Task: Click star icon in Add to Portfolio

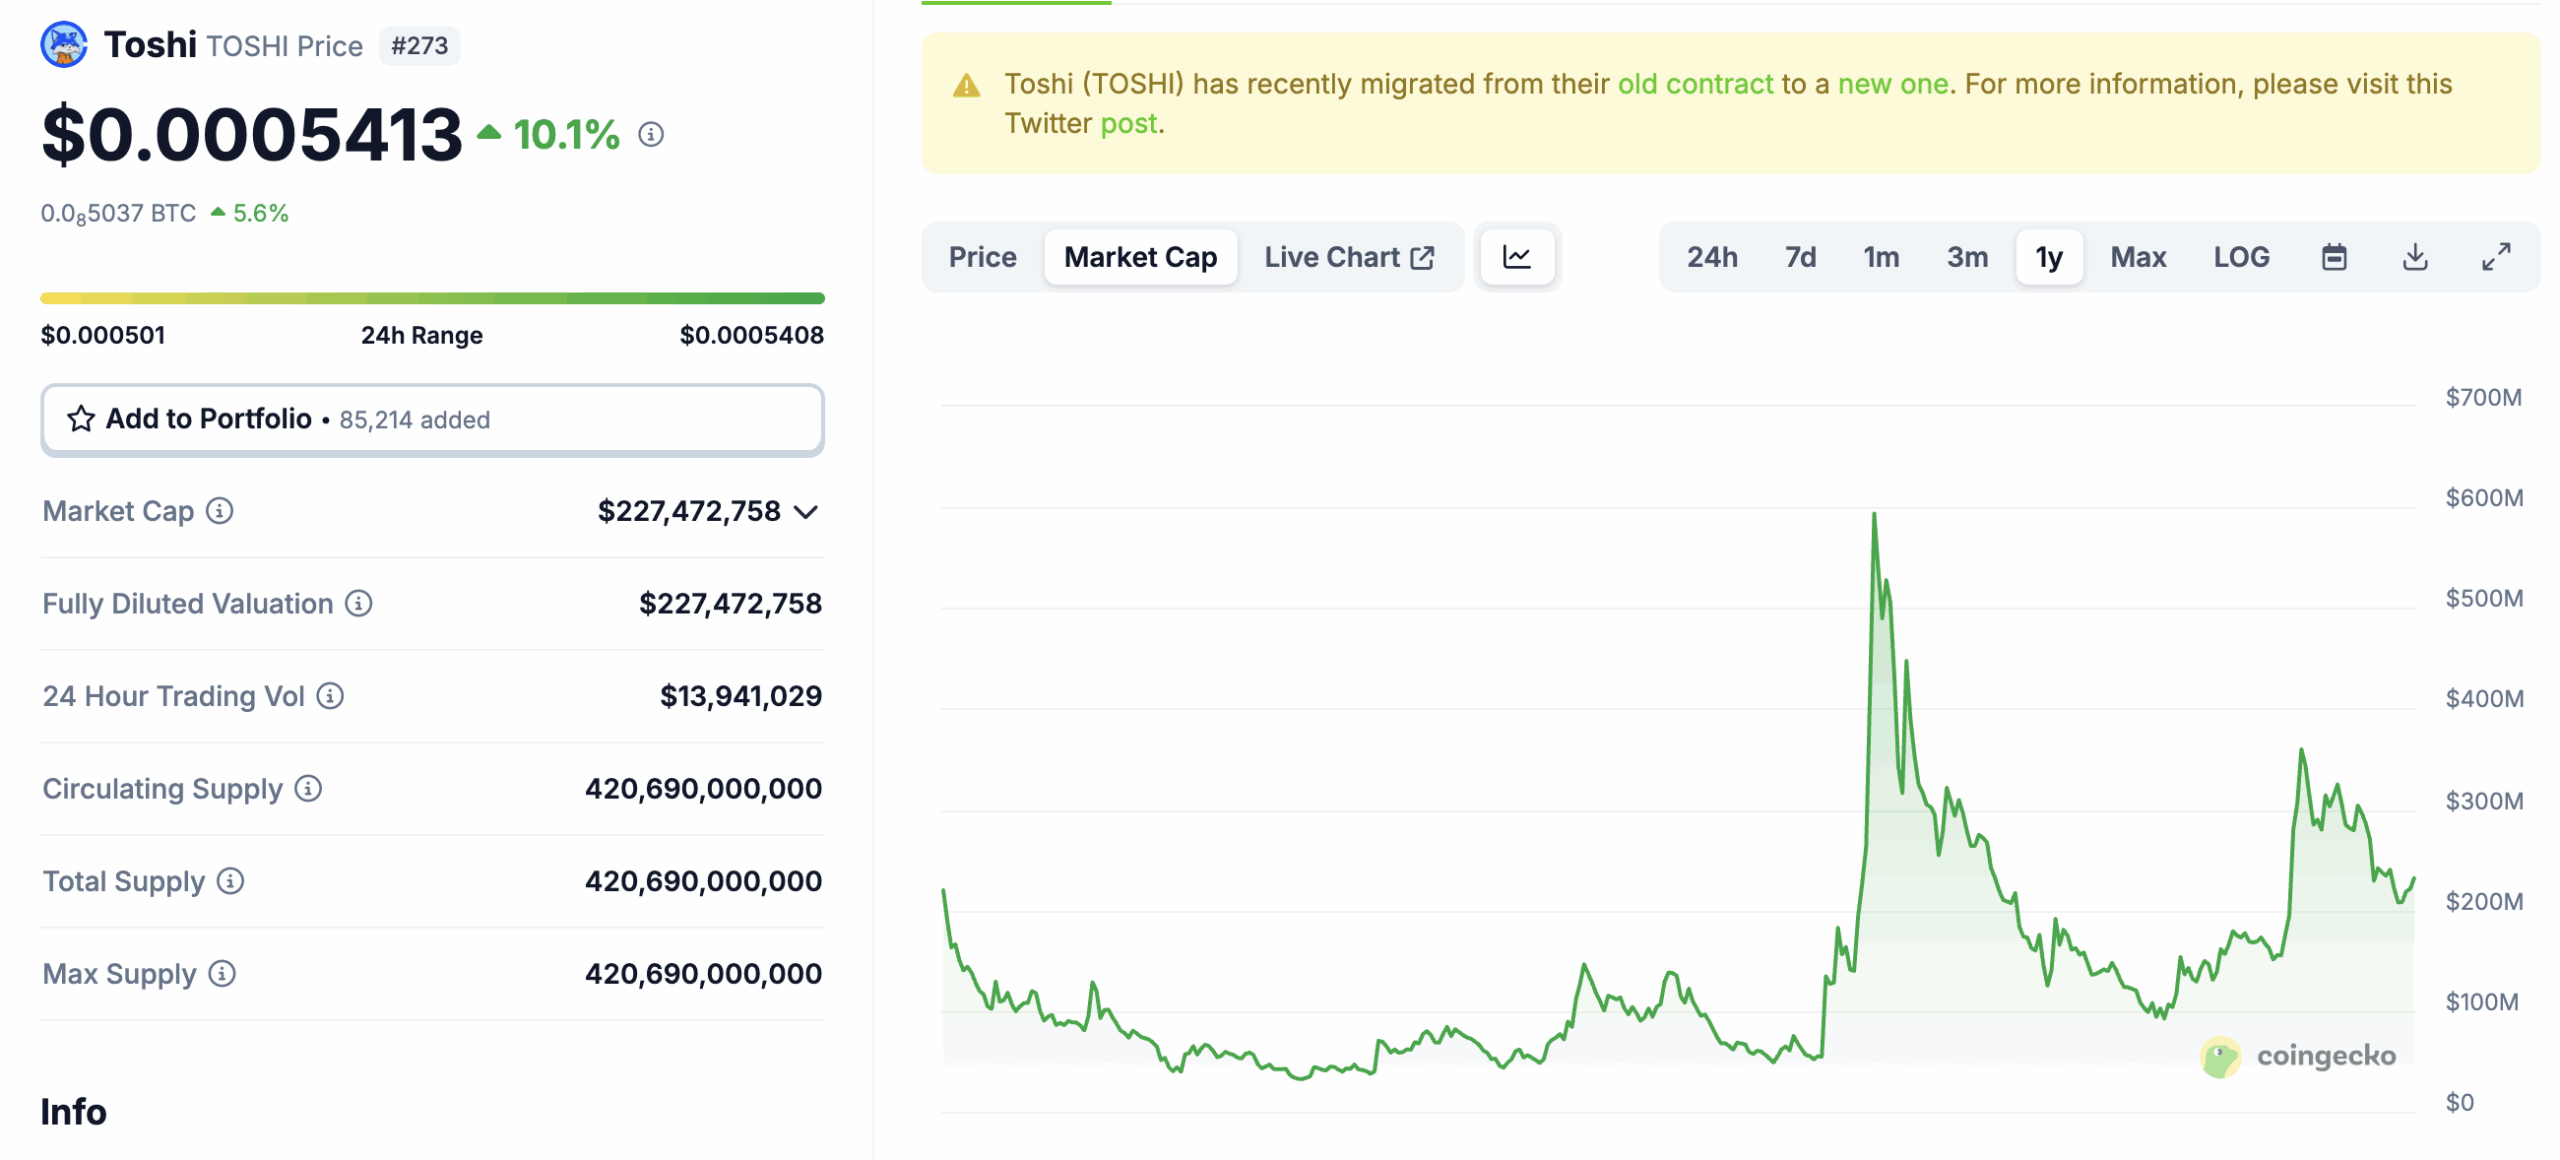Action: coord(81,418)
